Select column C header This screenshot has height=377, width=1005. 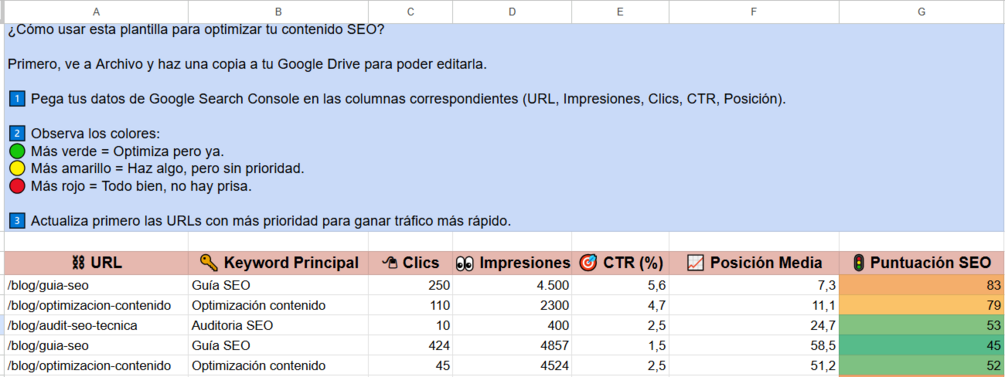click(410, 12)
